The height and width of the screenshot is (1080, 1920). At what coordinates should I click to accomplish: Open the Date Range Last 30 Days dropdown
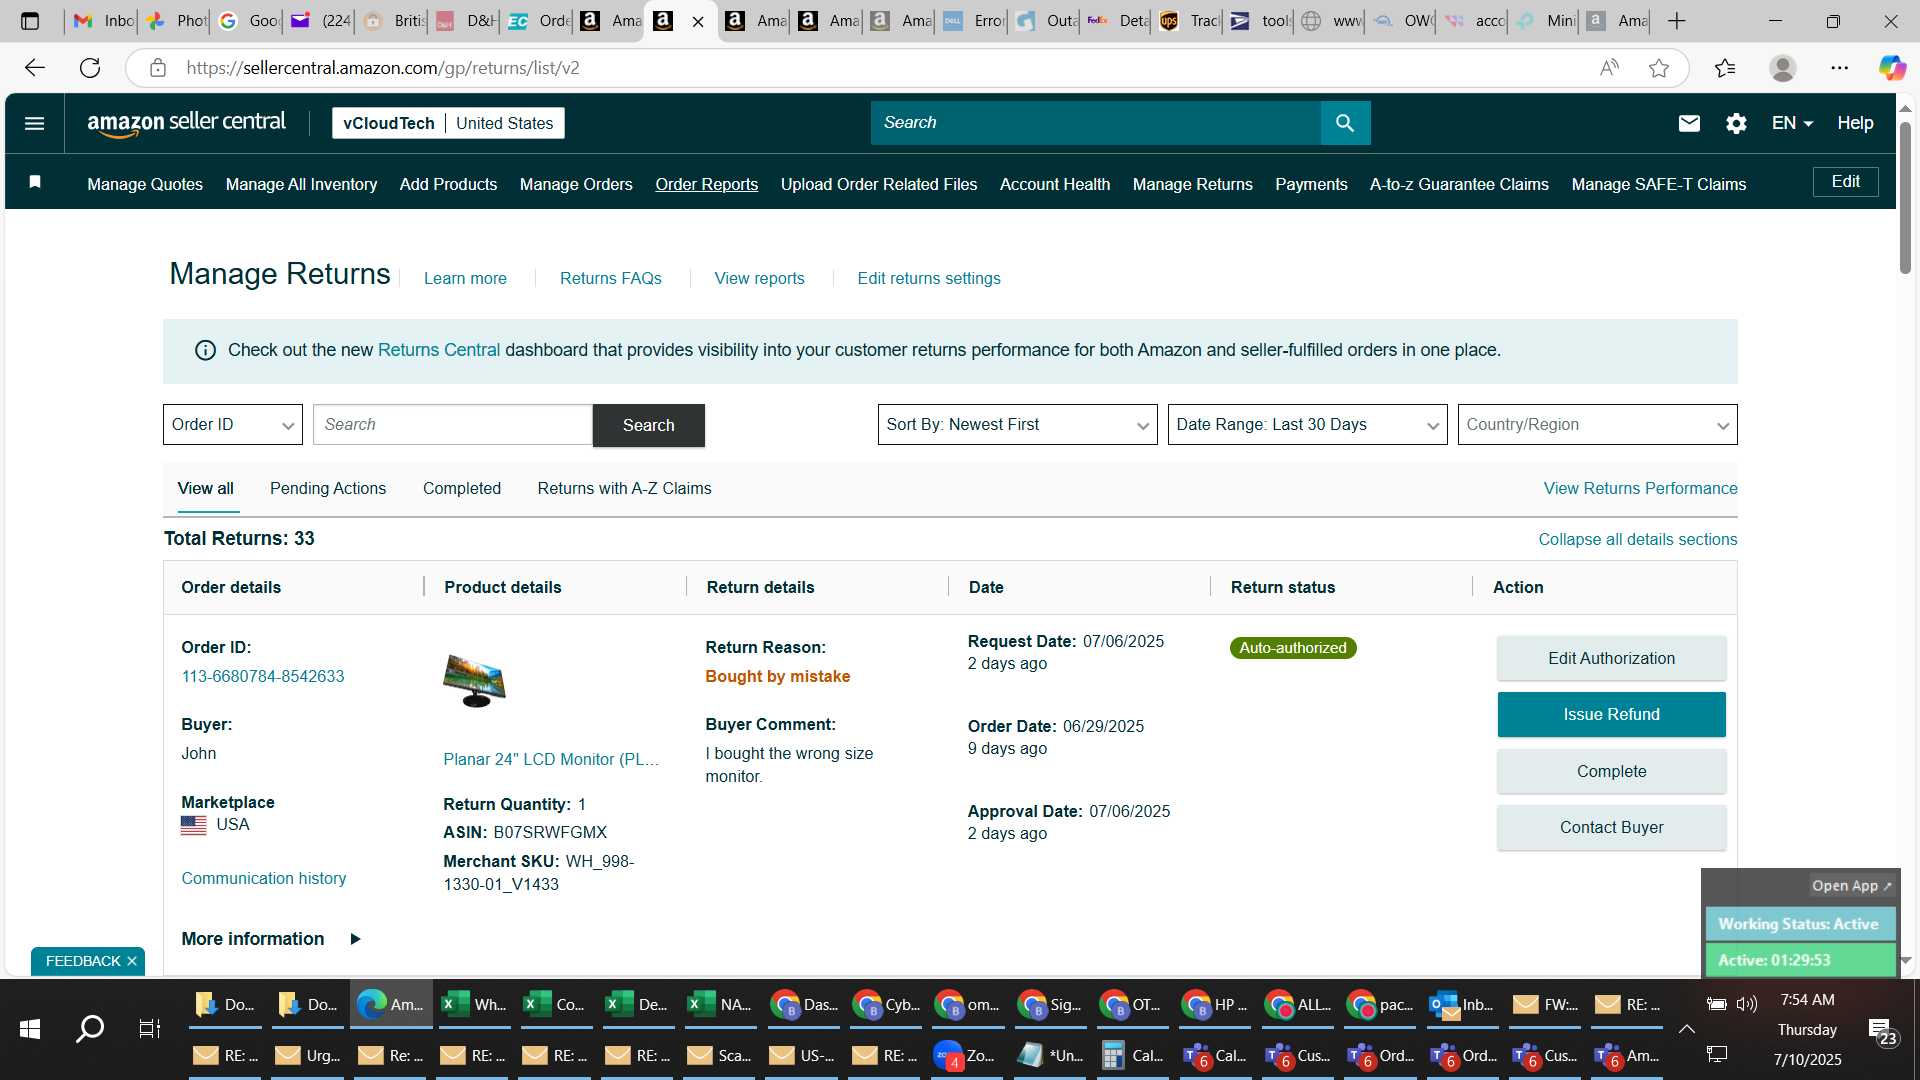click(1307, 425)
